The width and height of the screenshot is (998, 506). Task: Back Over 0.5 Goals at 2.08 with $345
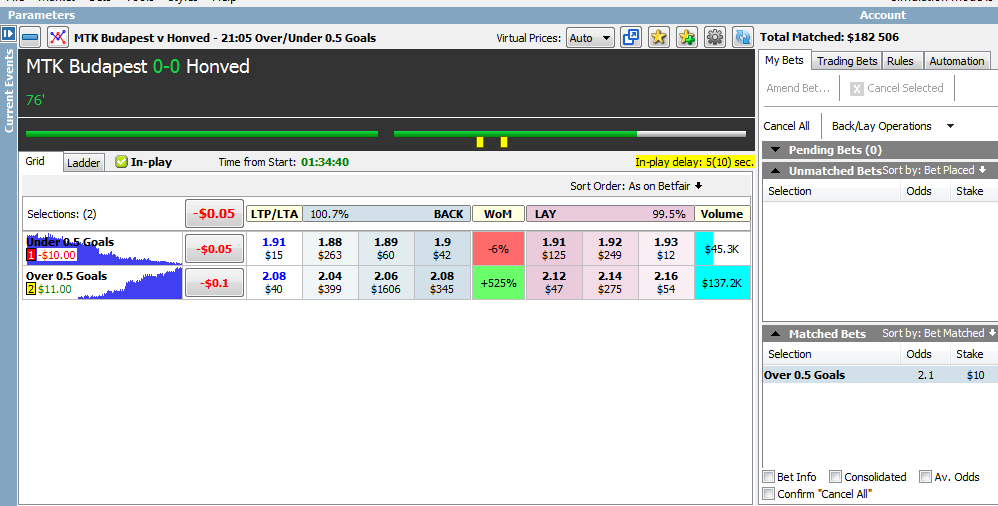point(442,283)
